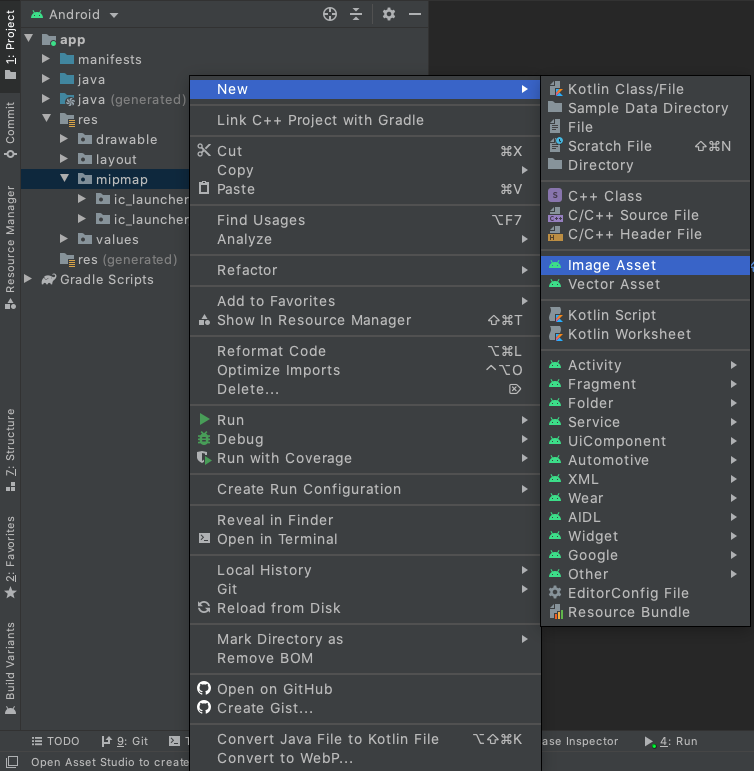Image resolution: width=754 pixels, height=771 pixels.
Task: Open the 4: Run tool window button
Action: (671, 741)
